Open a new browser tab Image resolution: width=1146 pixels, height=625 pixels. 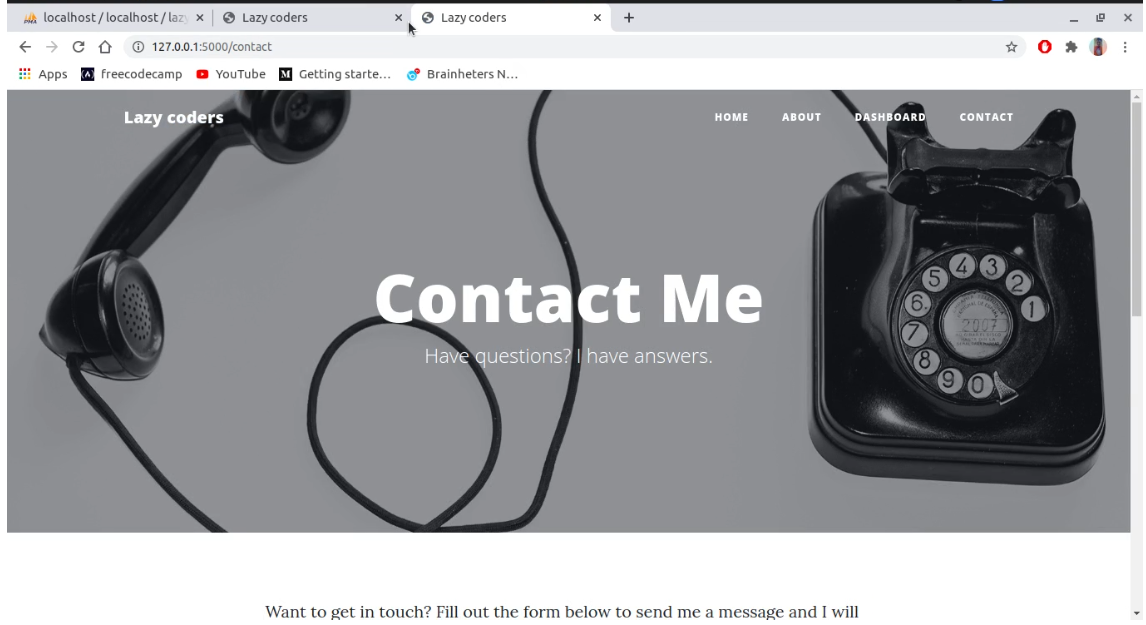(x=629, y=18)
